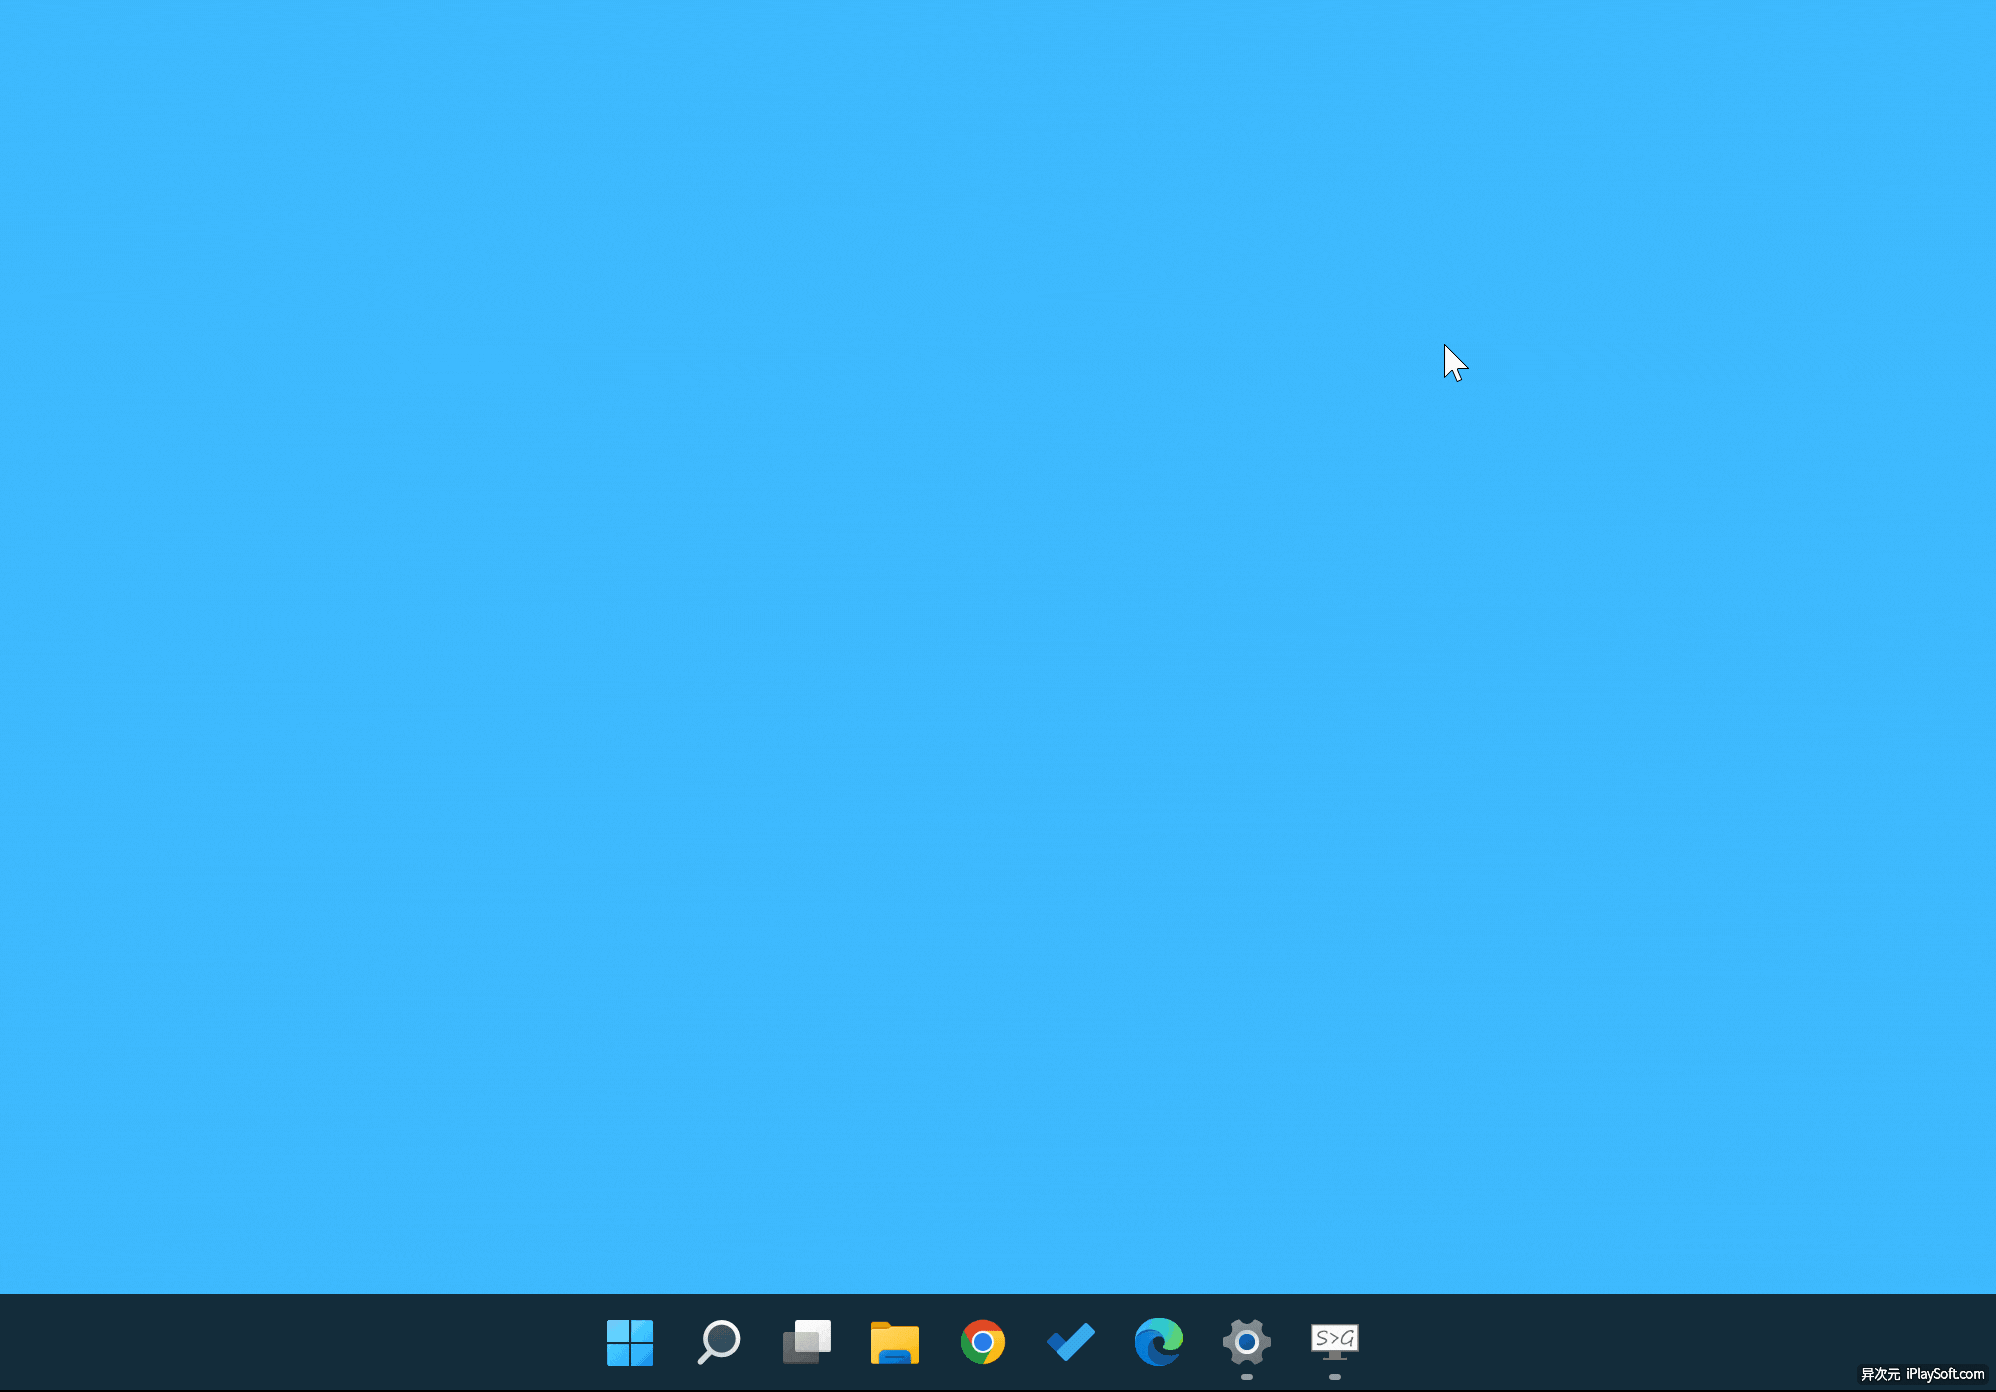Screen dimensions: 1996x1392
Task: Open Microsoft Edge browser
Action: [x=1159, y=1341]
